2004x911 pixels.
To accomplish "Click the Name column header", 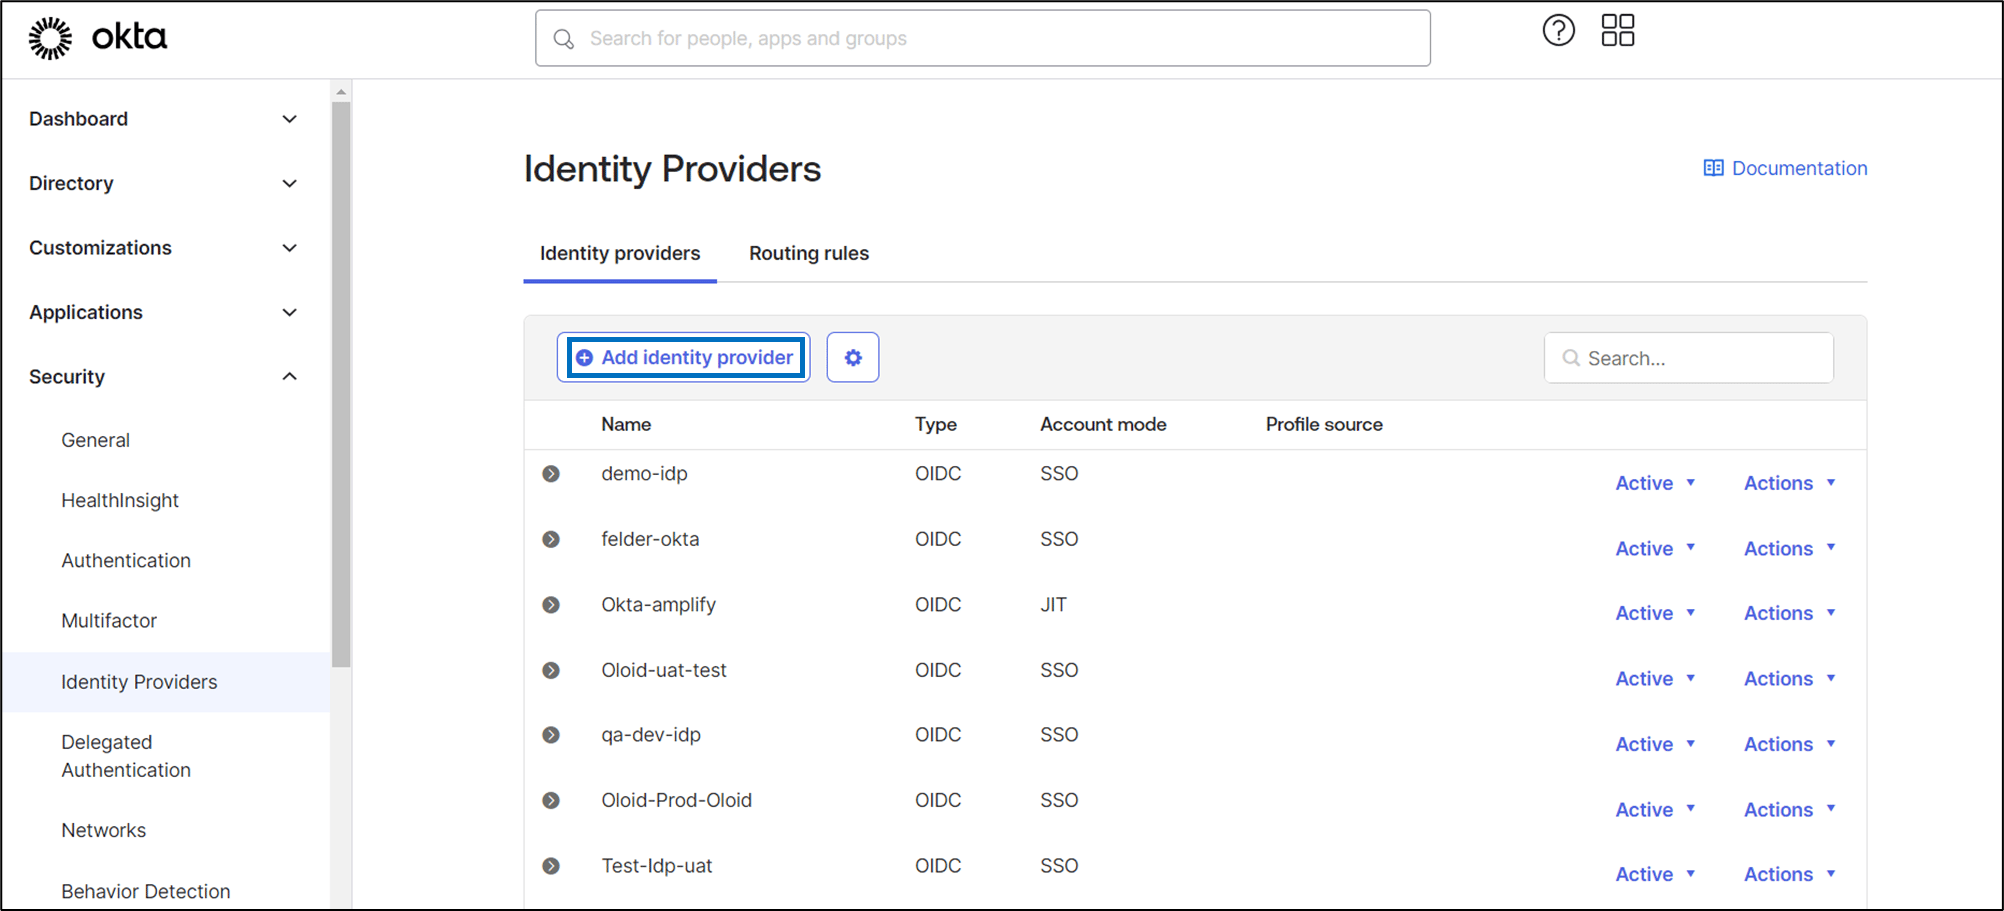I will (626, 424).
